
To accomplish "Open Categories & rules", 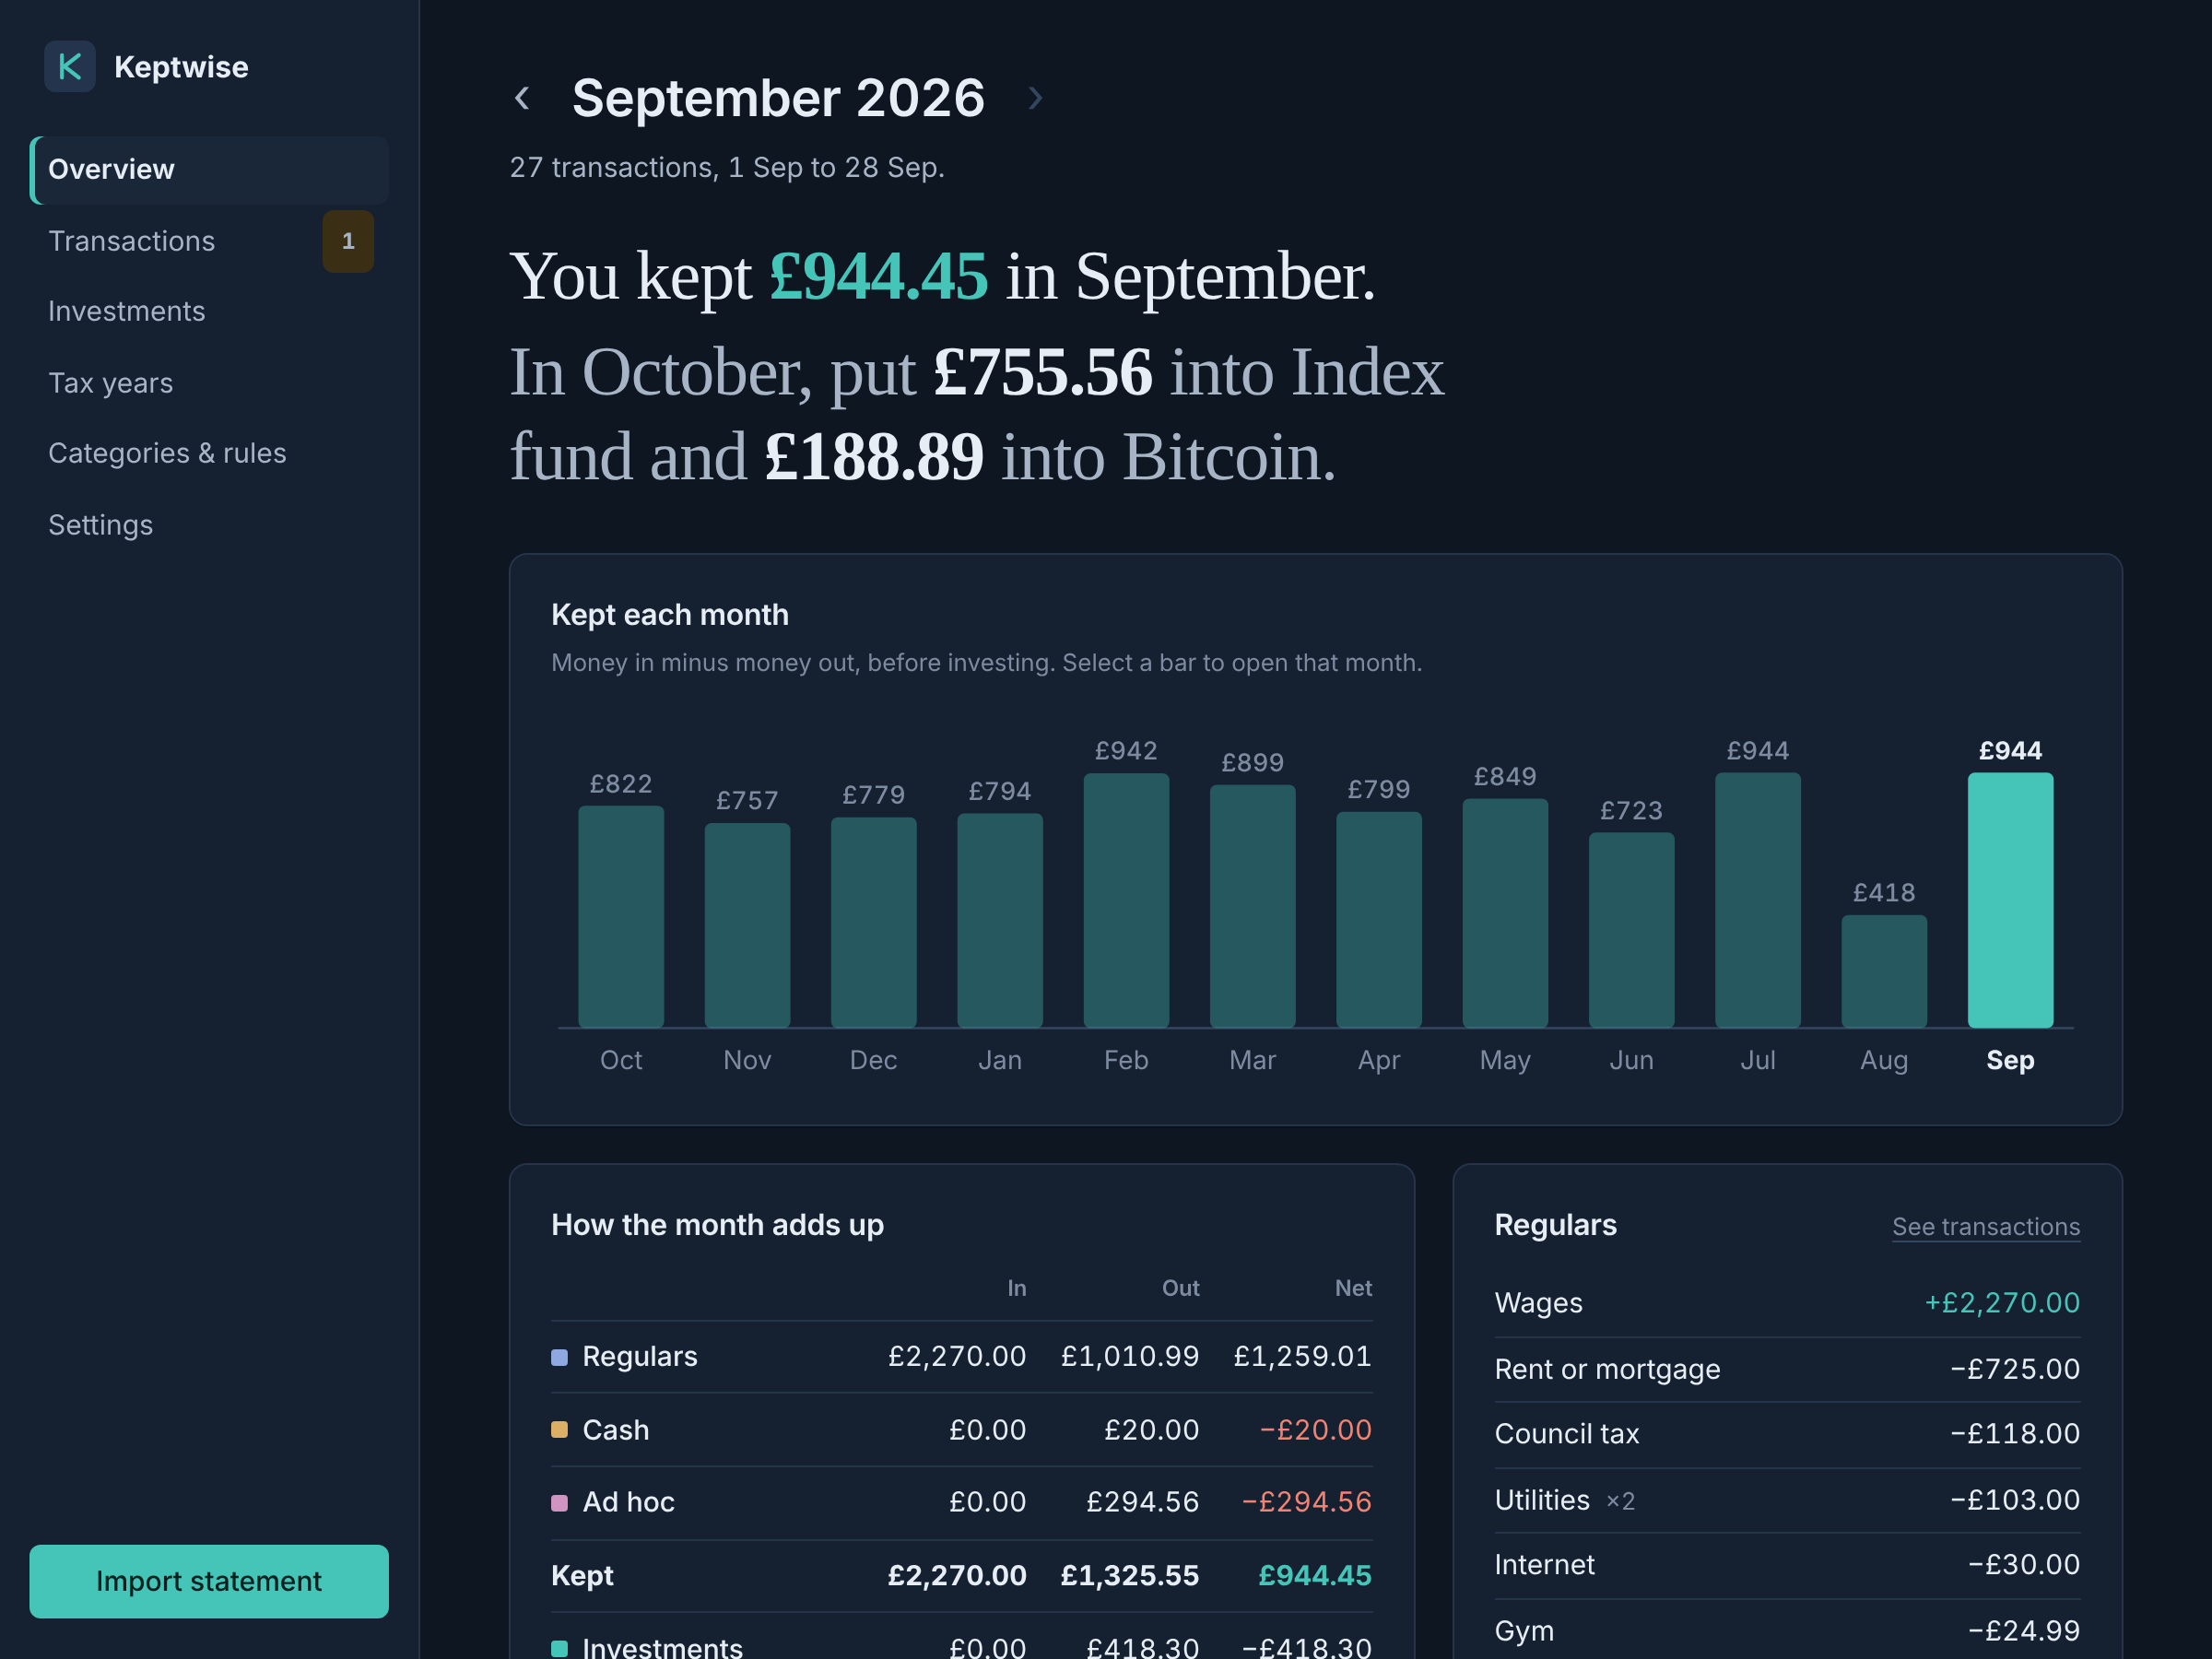I will [209, 453].
